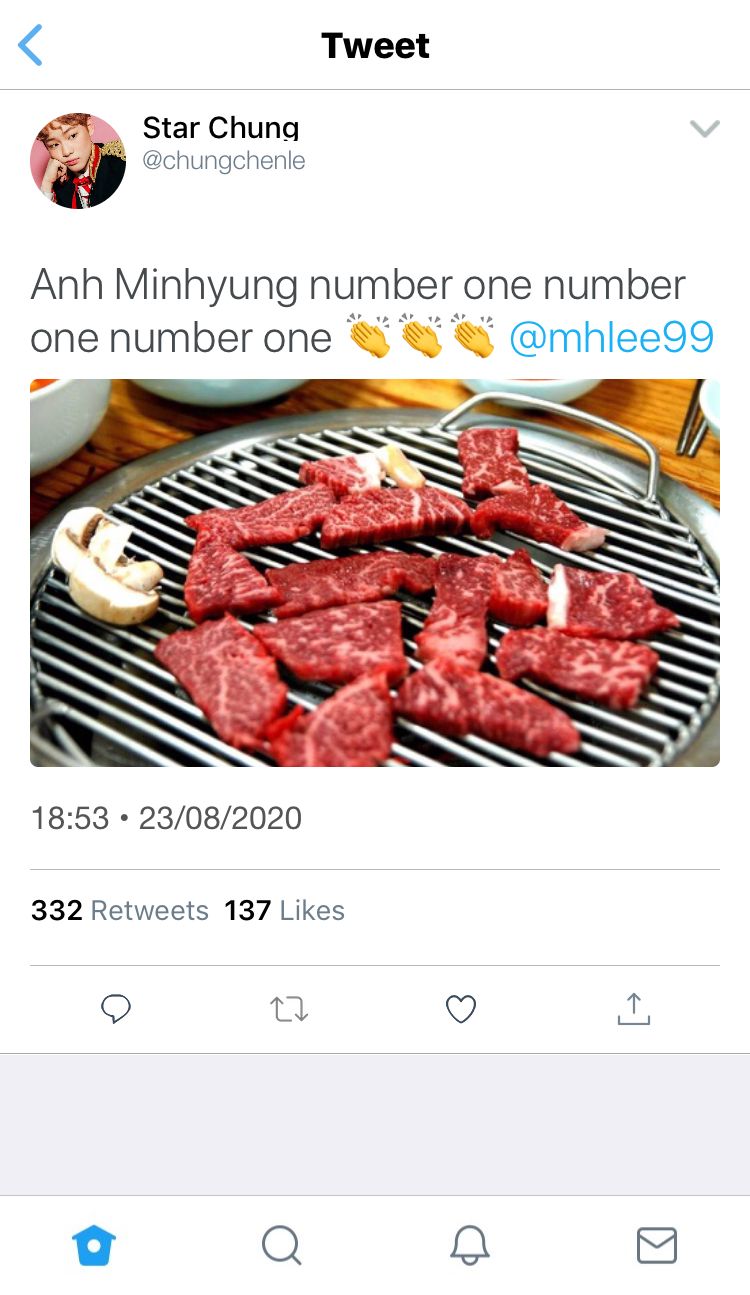This screenshot has width=750, height=1295.
Task: Share the tweet via the upload icon
Action: pyautogui.click(x=633, y=1009)
